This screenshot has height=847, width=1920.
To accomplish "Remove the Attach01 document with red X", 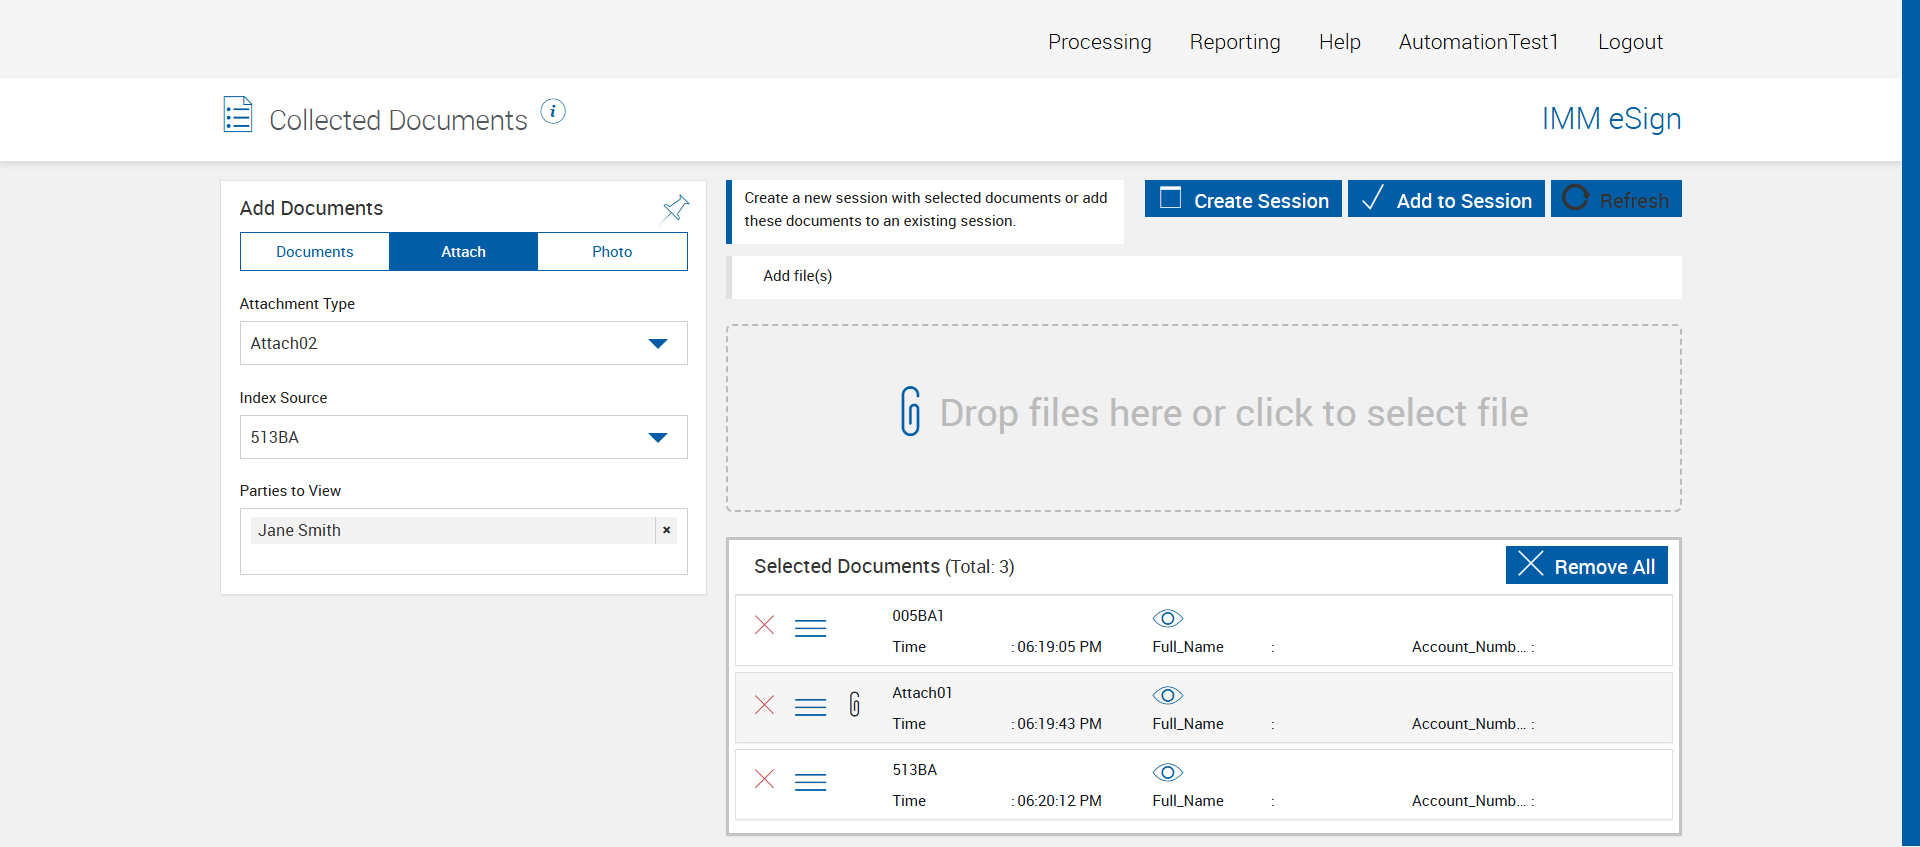I will [x=764, y=705].
